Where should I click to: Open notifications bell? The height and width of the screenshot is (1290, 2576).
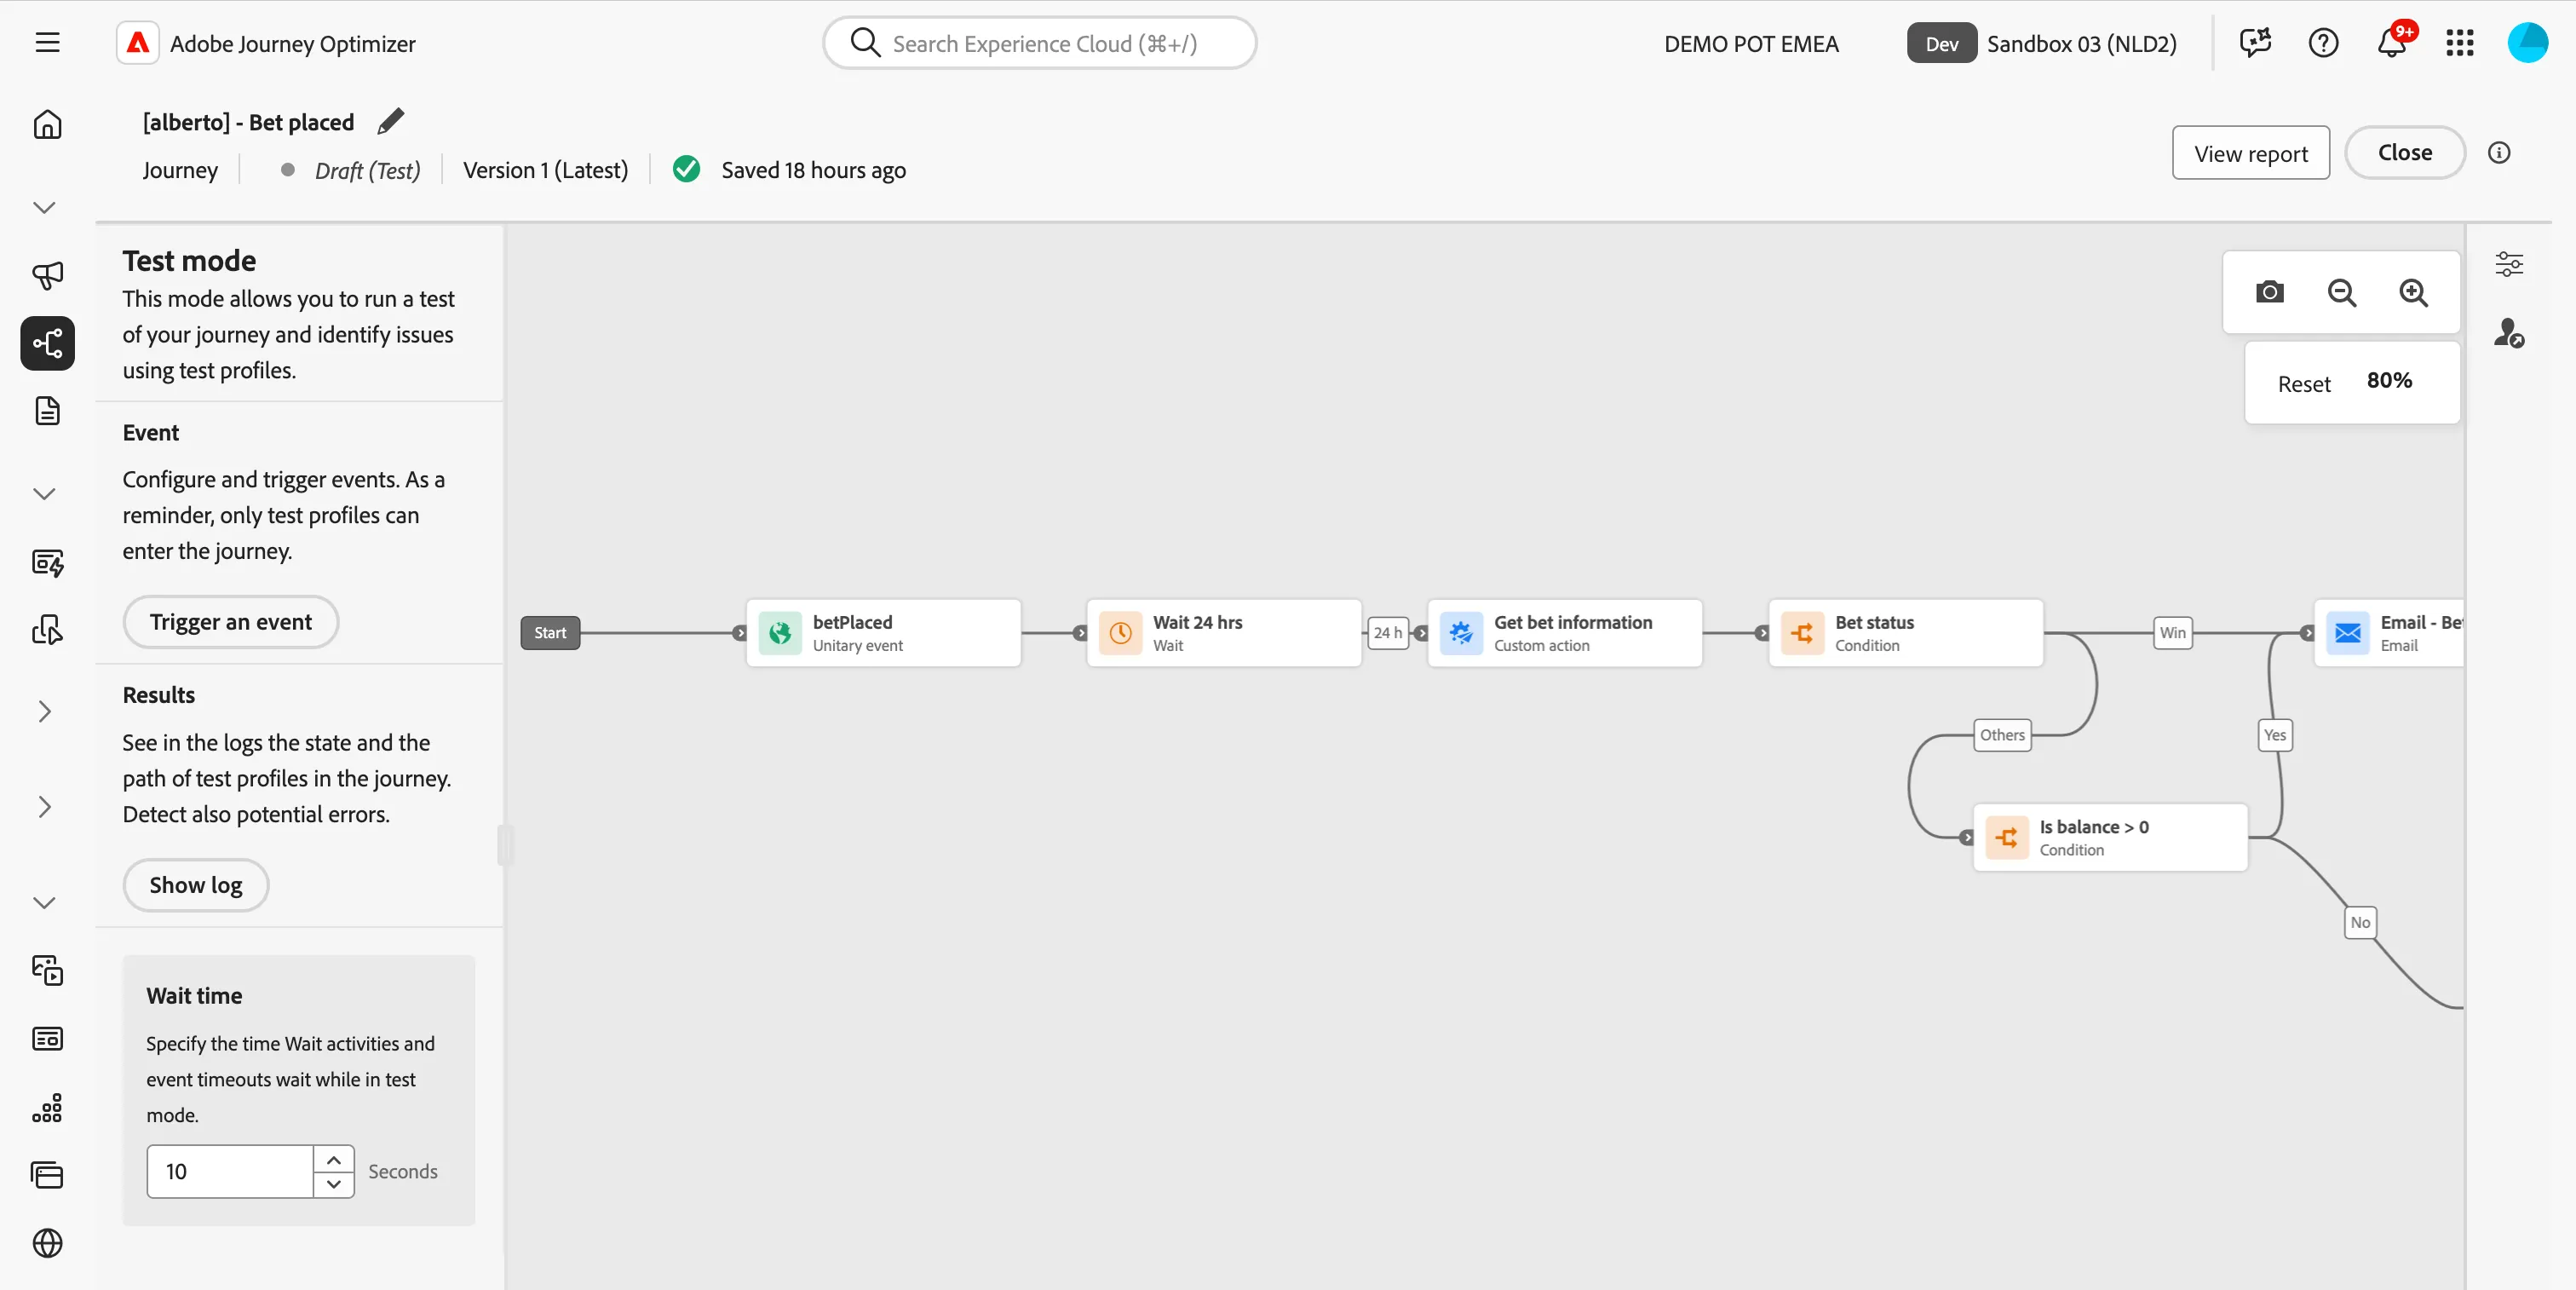click(2392, 43)
